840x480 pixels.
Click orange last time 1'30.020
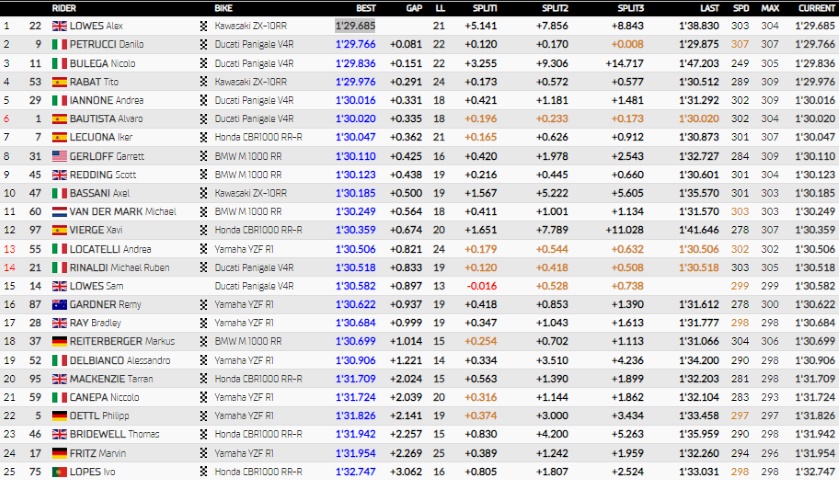699,119
